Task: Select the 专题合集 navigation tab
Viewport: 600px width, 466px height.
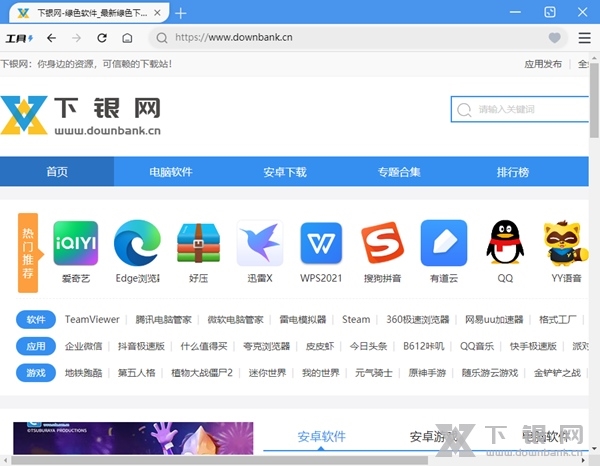Action: [399, 171]
